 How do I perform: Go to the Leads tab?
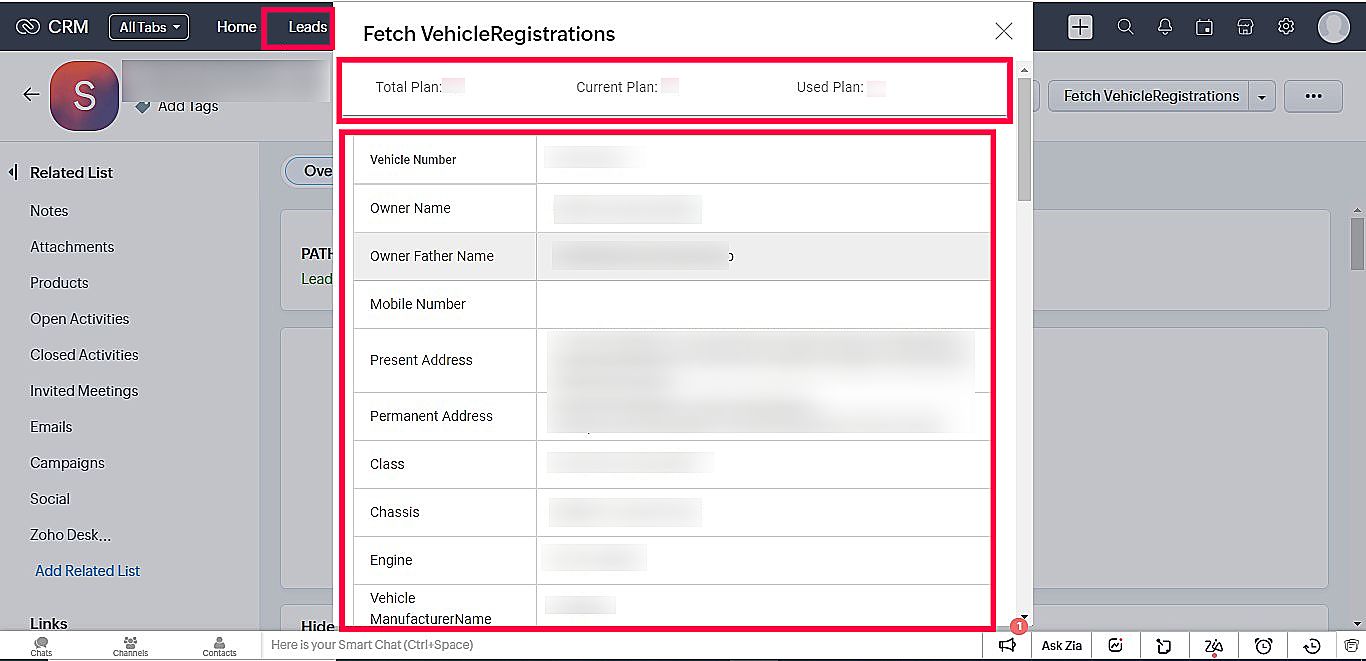click(307, 27)
